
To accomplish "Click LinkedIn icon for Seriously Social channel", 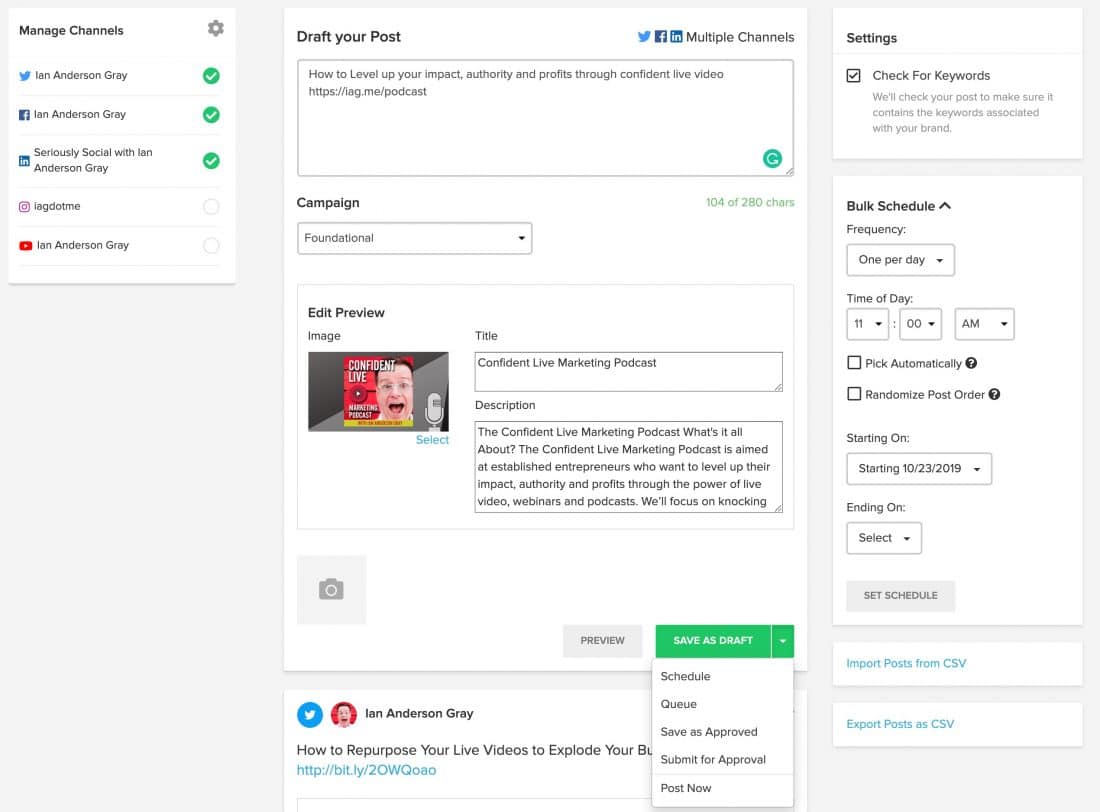I will pos(24,161).
